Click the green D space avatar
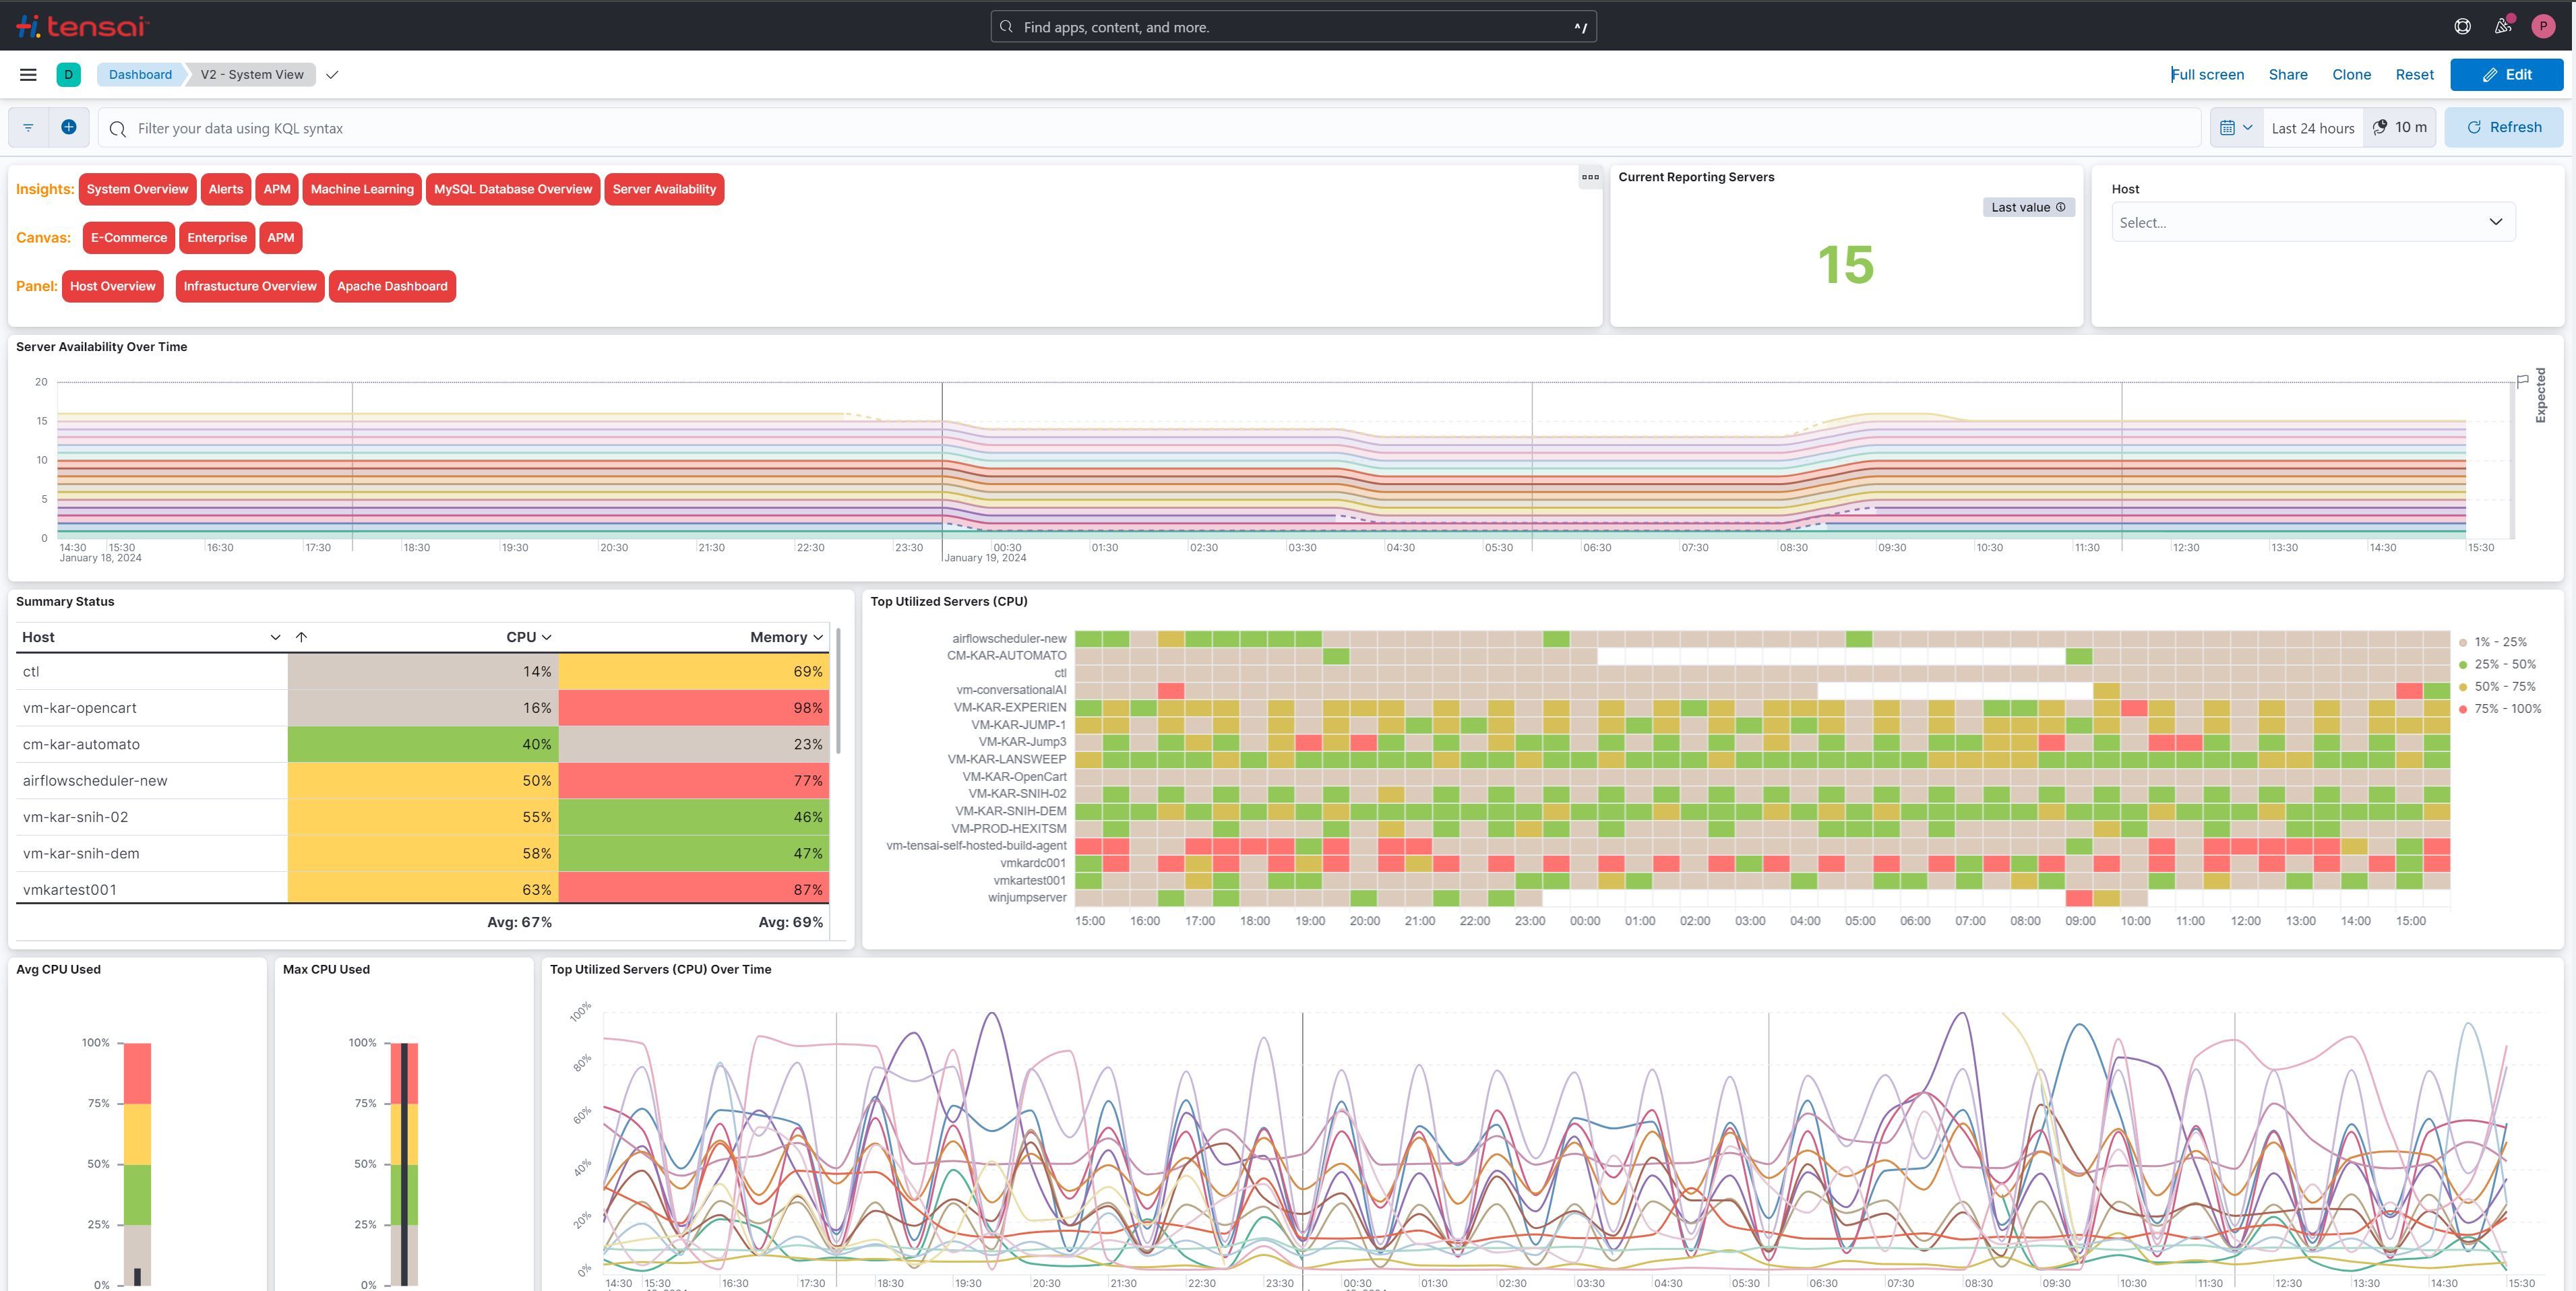Image resolution: width=2576 pixels, height=1291 pixels. pyautogui.click(x=68, y=74)
